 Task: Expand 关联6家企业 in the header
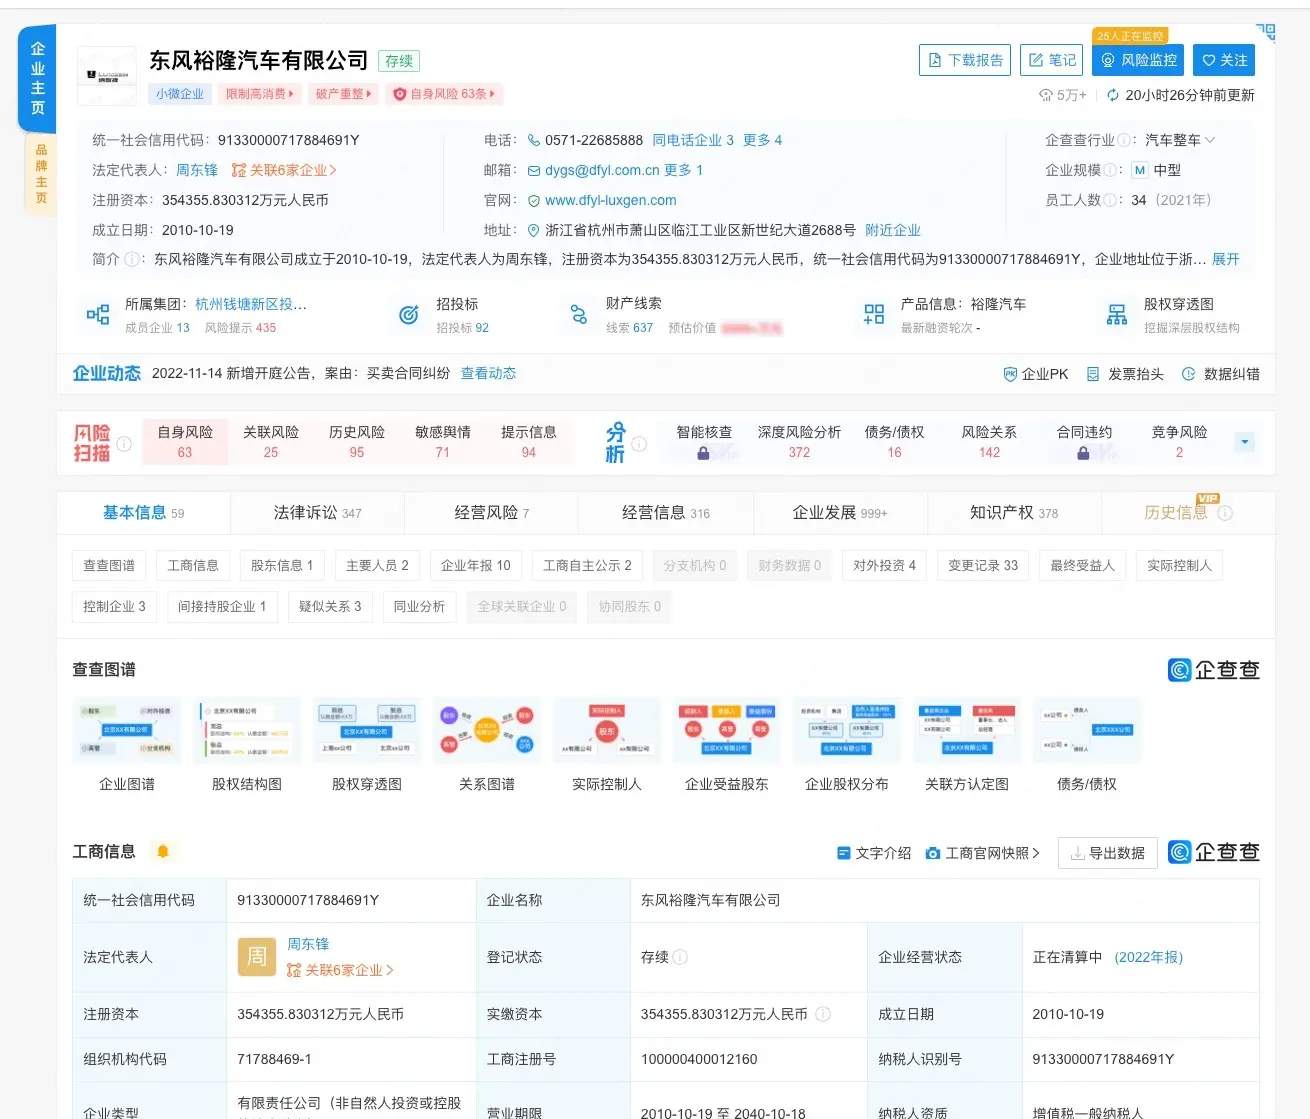pos(285,170)
